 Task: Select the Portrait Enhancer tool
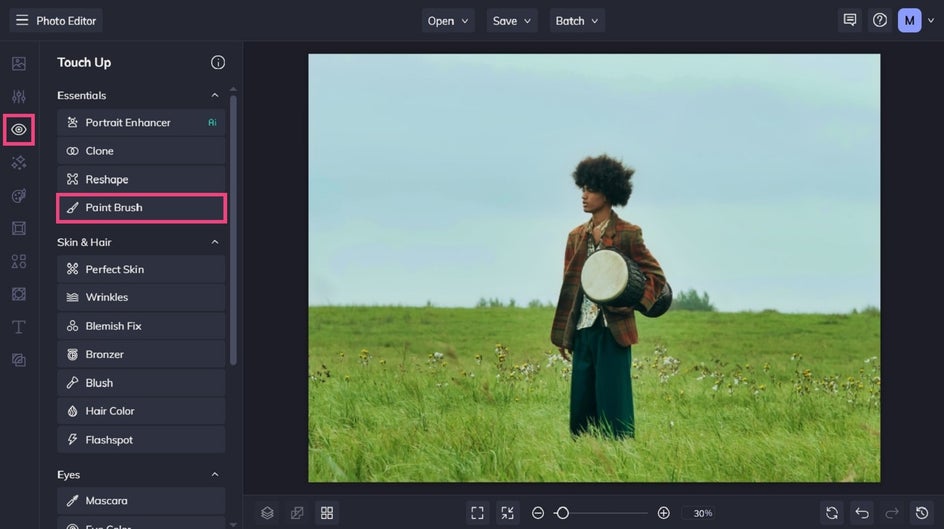(x=141, y=123)
